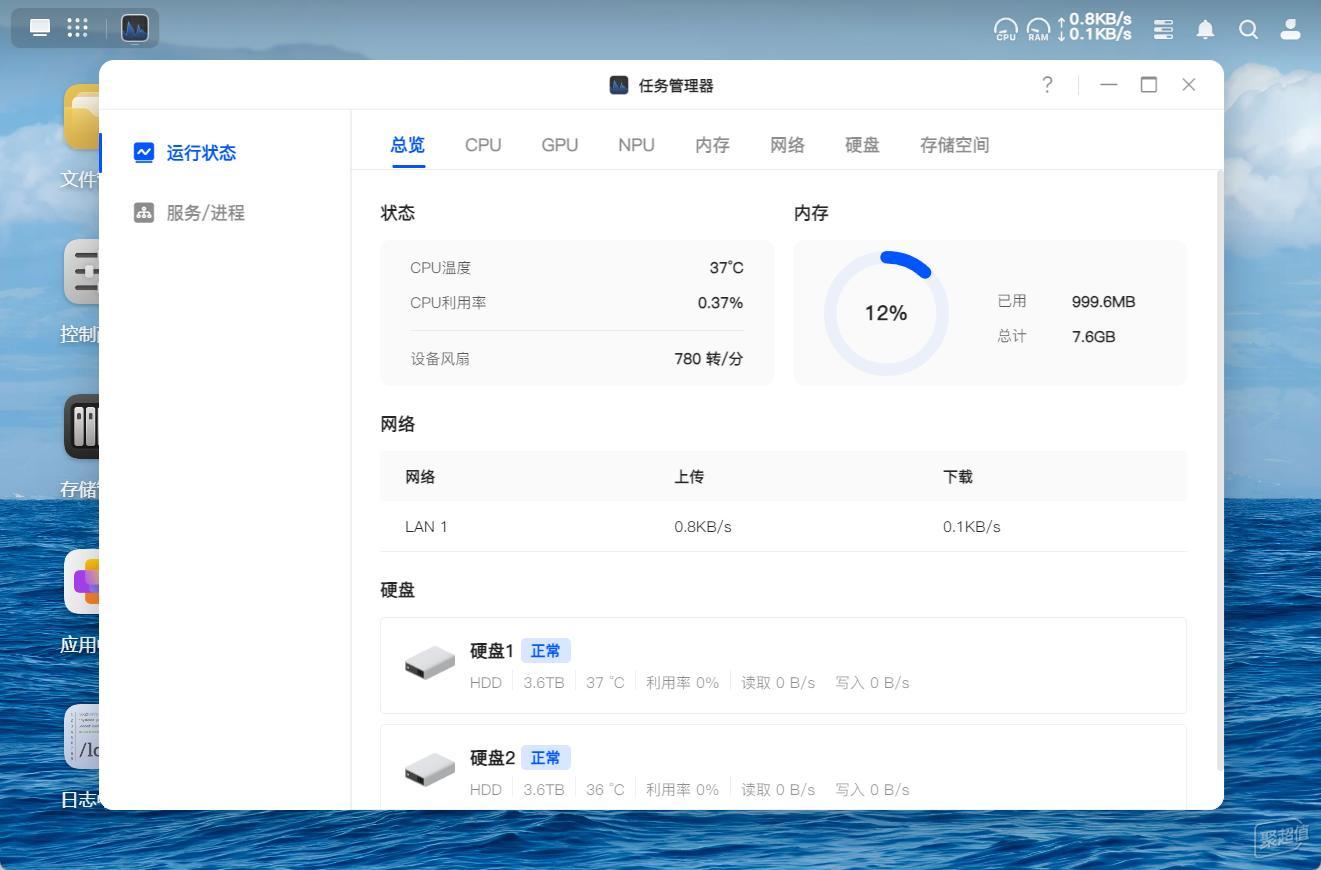The height and width of the screenshot is (870, 1321).
Task: Click the CPU利用率 0.37% value
Action: (x=720, y=302)
